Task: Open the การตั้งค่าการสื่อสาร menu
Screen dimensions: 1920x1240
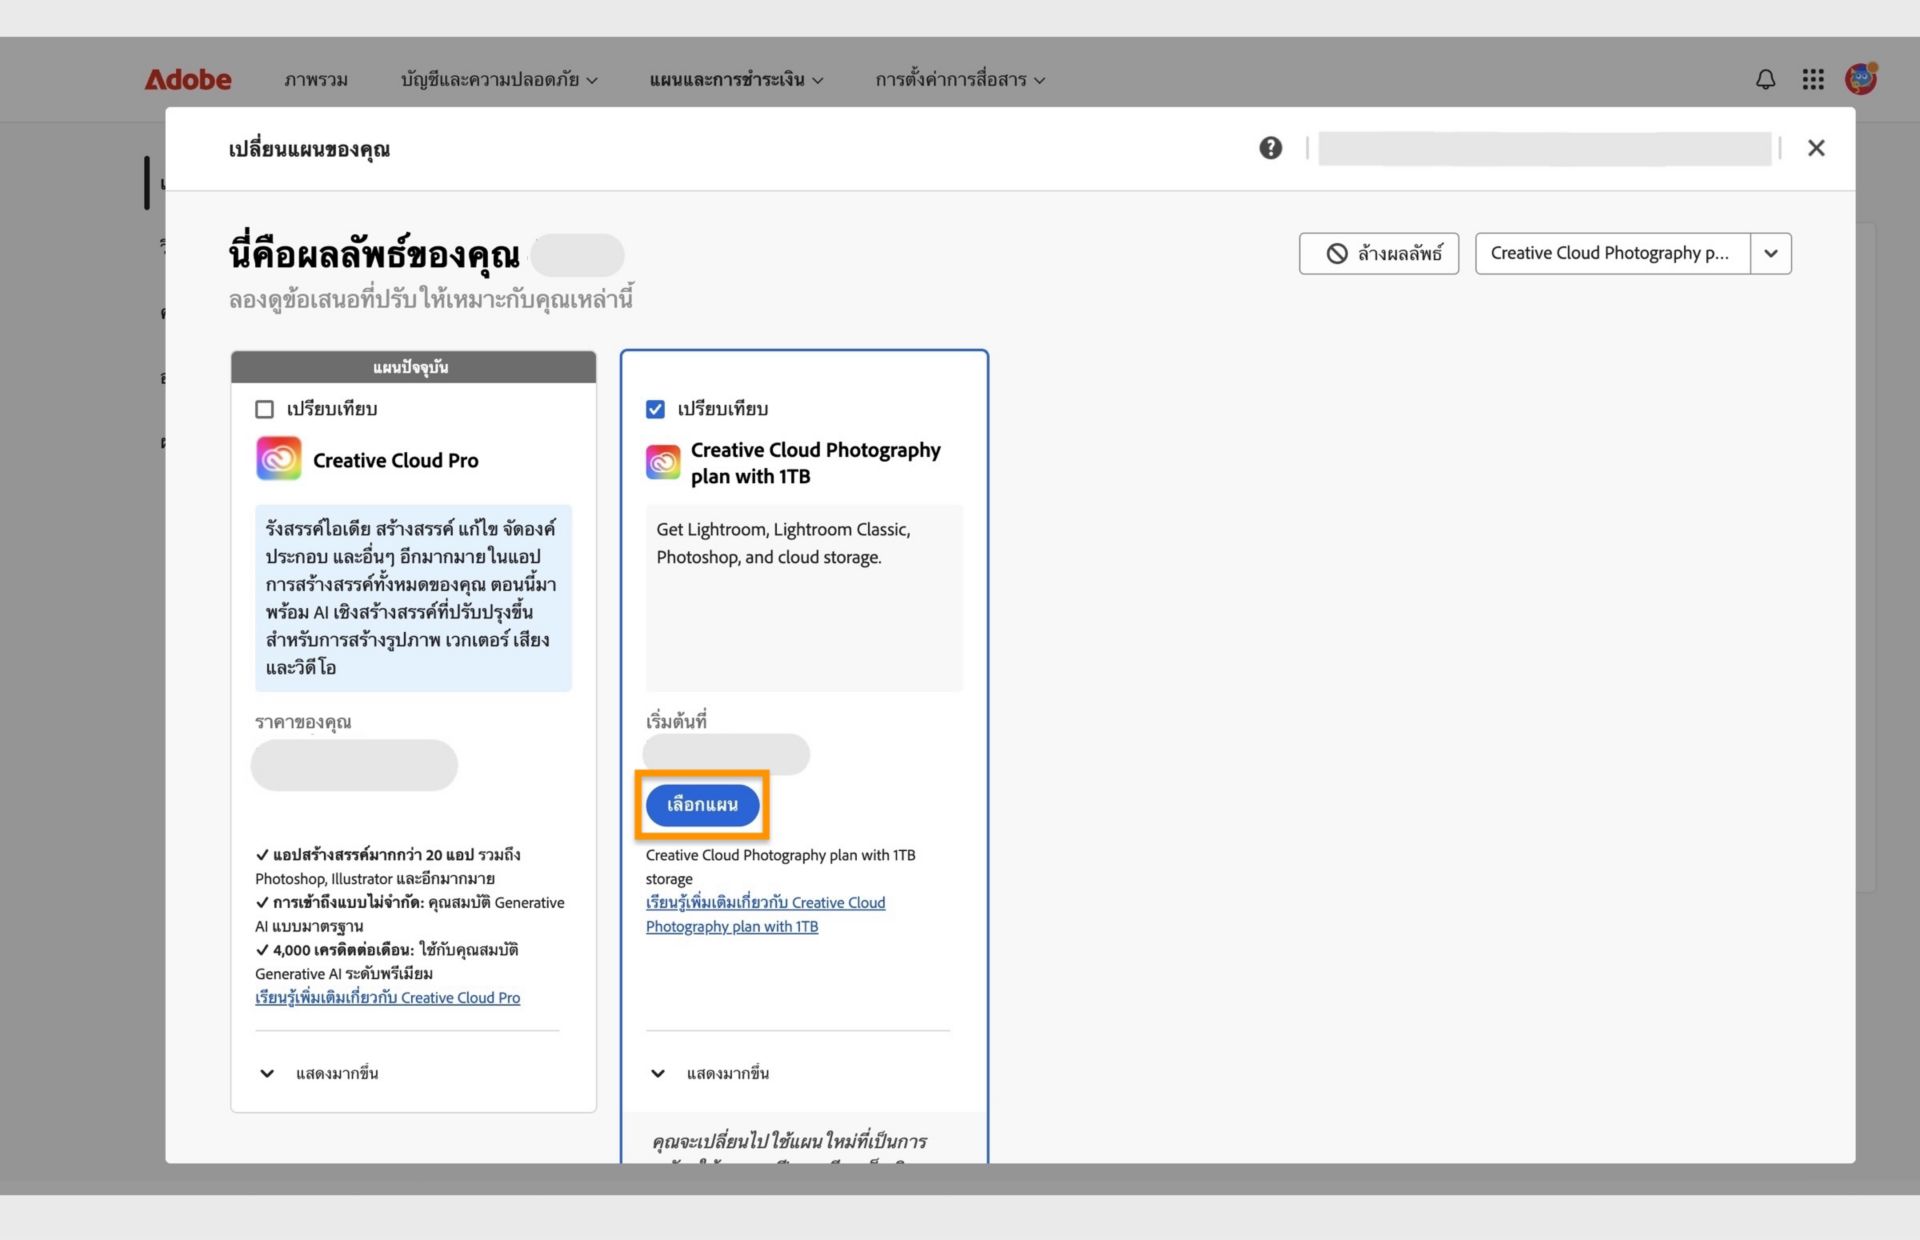Action: click(x=959, y=80)
